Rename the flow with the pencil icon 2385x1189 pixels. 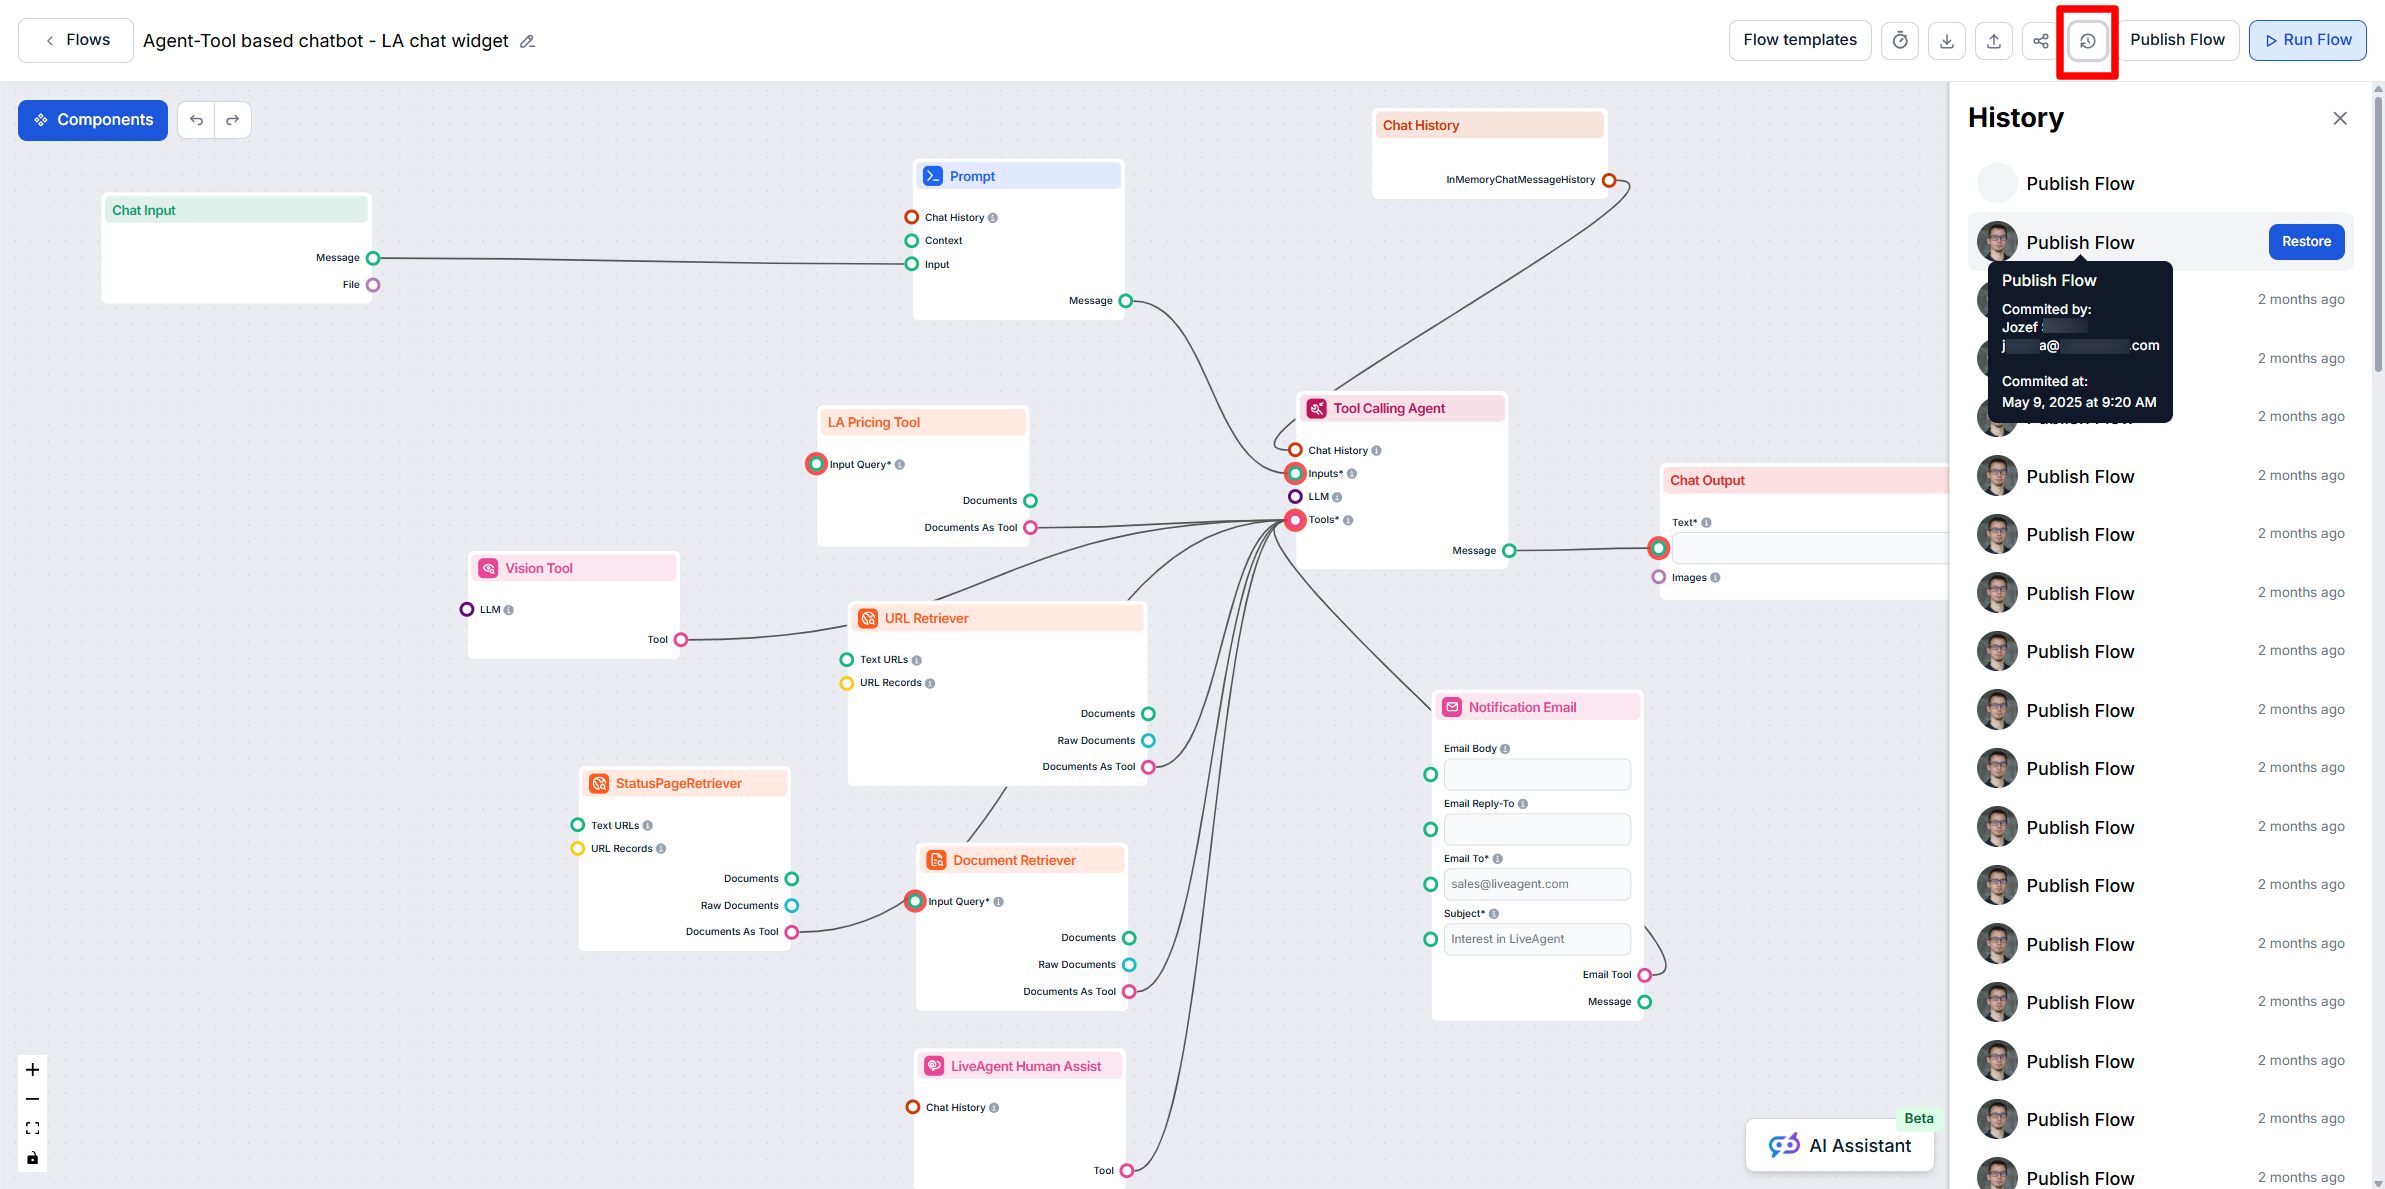tap(528, 41)
